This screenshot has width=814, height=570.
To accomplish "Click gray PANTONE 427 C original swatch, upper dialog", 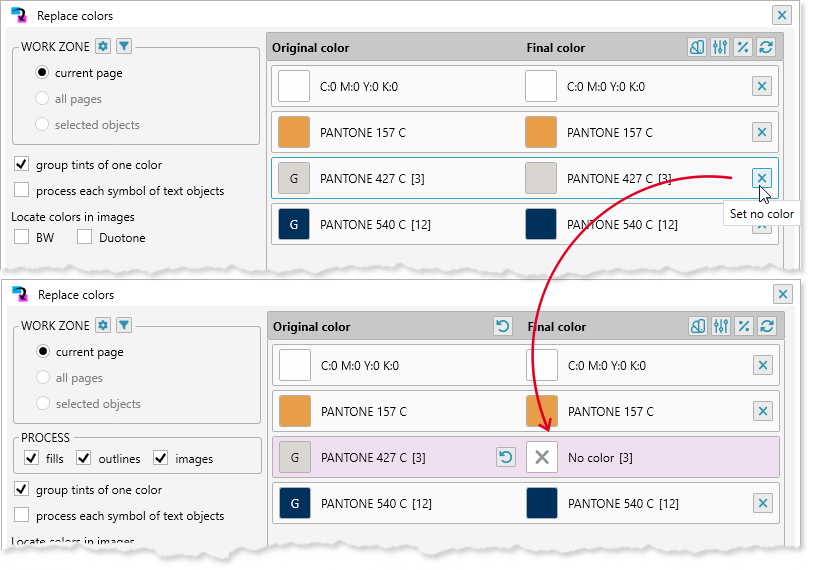I will pos(294,178).
